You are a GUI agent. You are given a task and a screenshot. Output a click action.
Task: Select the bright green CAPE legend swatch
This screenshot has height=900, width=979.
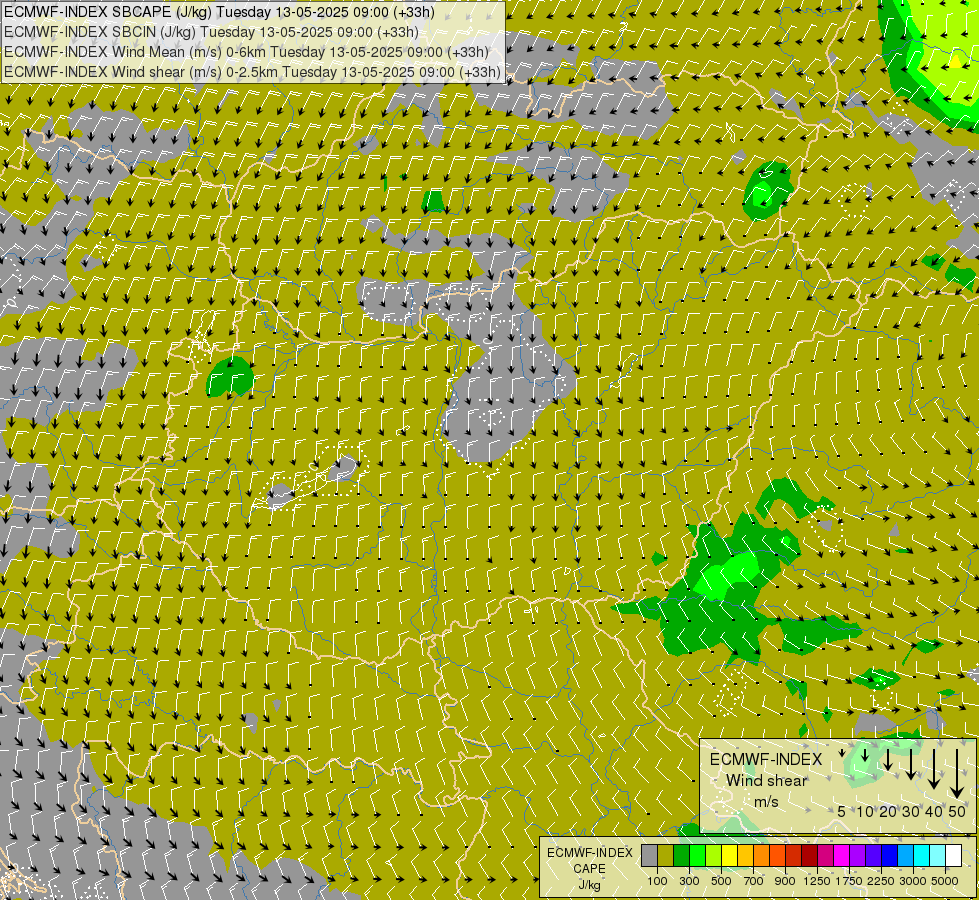click(x=697, y=856)
